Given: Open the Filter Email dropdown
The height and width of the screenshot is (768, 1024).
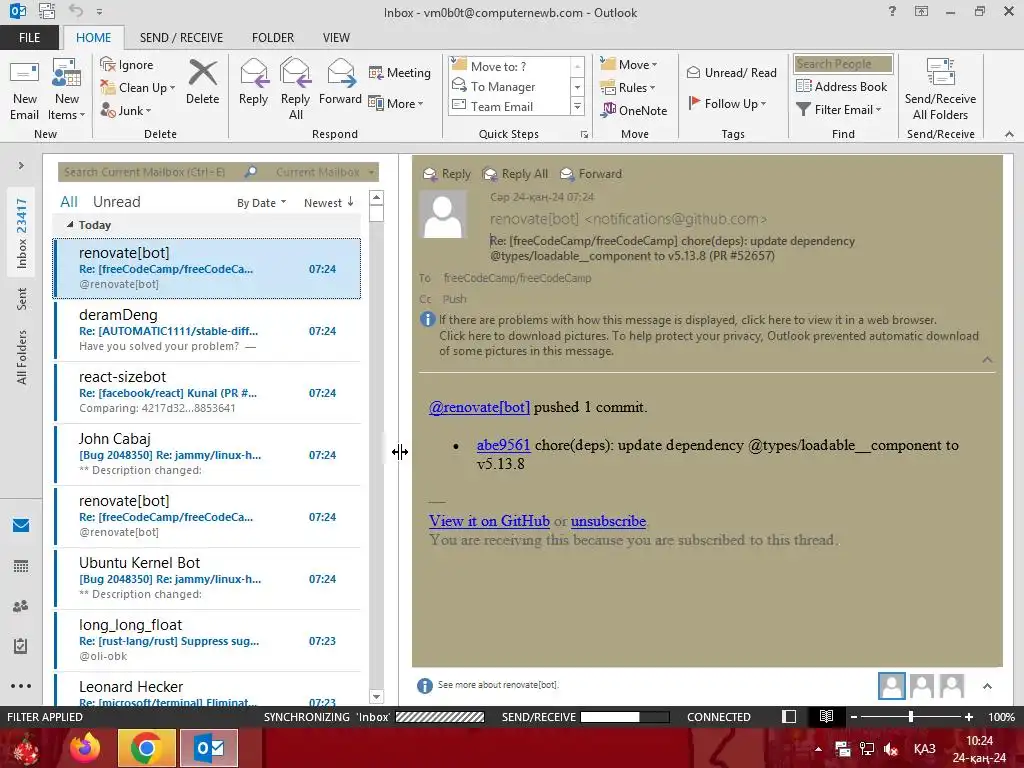Looking at the screenshot, I should click(x=839, y=110).
